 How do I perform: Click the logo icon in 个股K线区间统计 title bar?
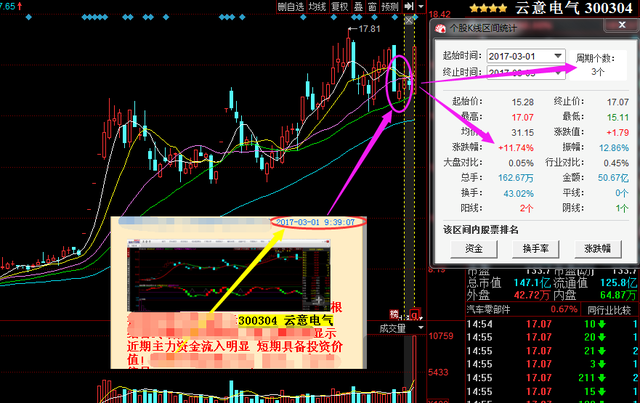440,28
